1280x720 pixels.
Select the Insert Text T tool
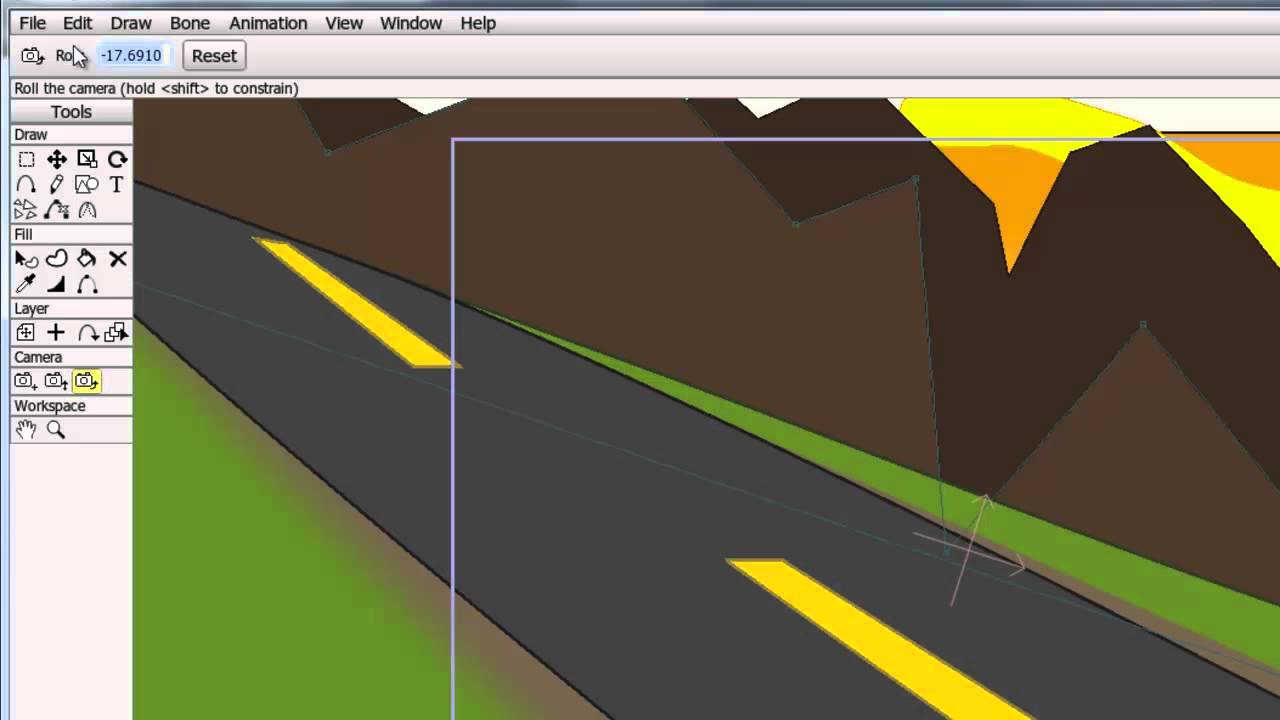(117, 184)
